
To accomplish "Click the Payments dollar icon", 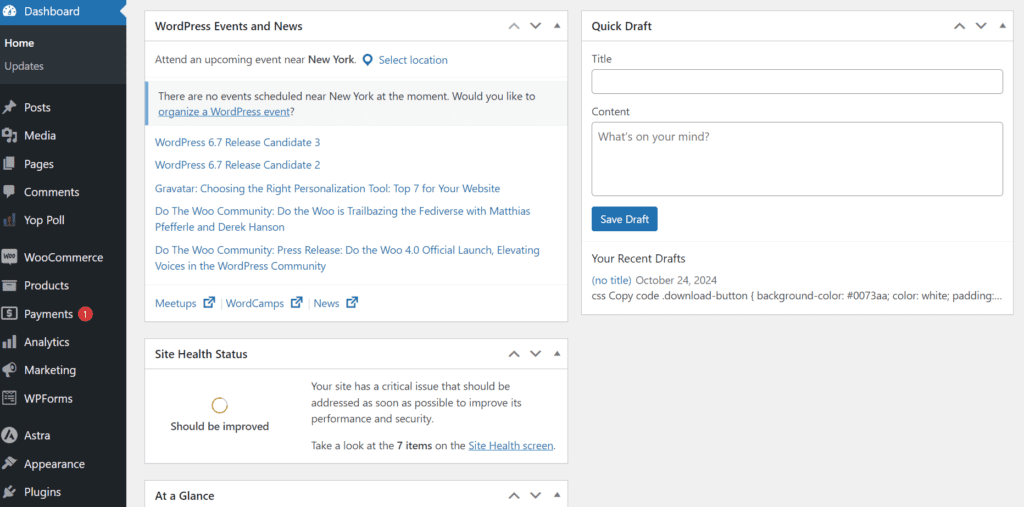I will click(9, 314).
